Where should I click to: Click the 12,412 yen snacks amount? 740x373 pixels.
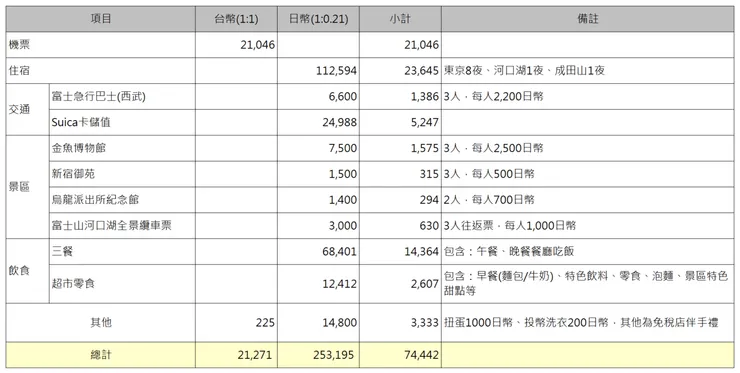tap(318, 284)
